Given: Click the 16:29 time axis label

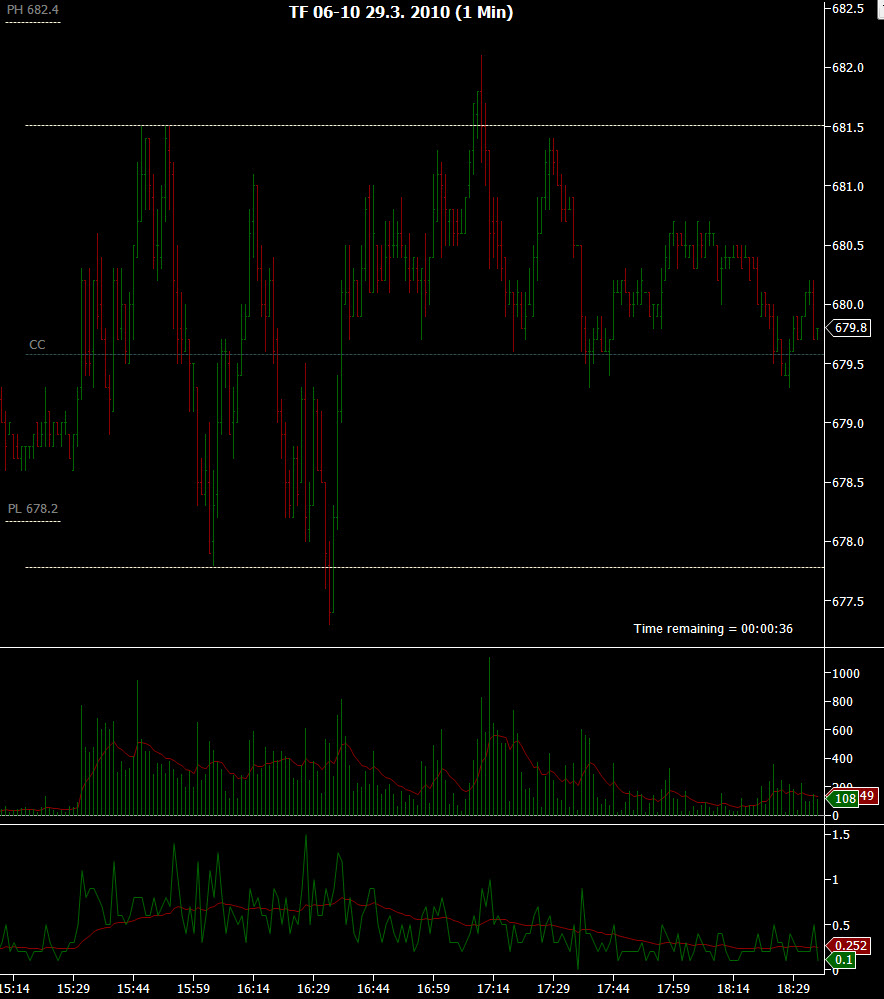Looking at the screenshot, I should coord(314,989).
